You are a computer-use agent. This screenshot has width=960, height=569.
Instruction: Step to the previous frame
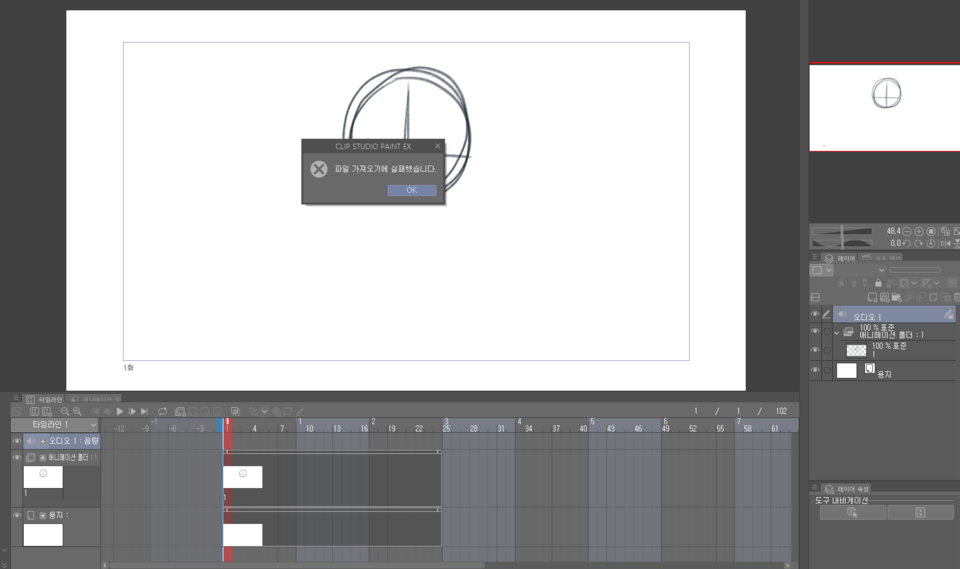coord(107,412)
